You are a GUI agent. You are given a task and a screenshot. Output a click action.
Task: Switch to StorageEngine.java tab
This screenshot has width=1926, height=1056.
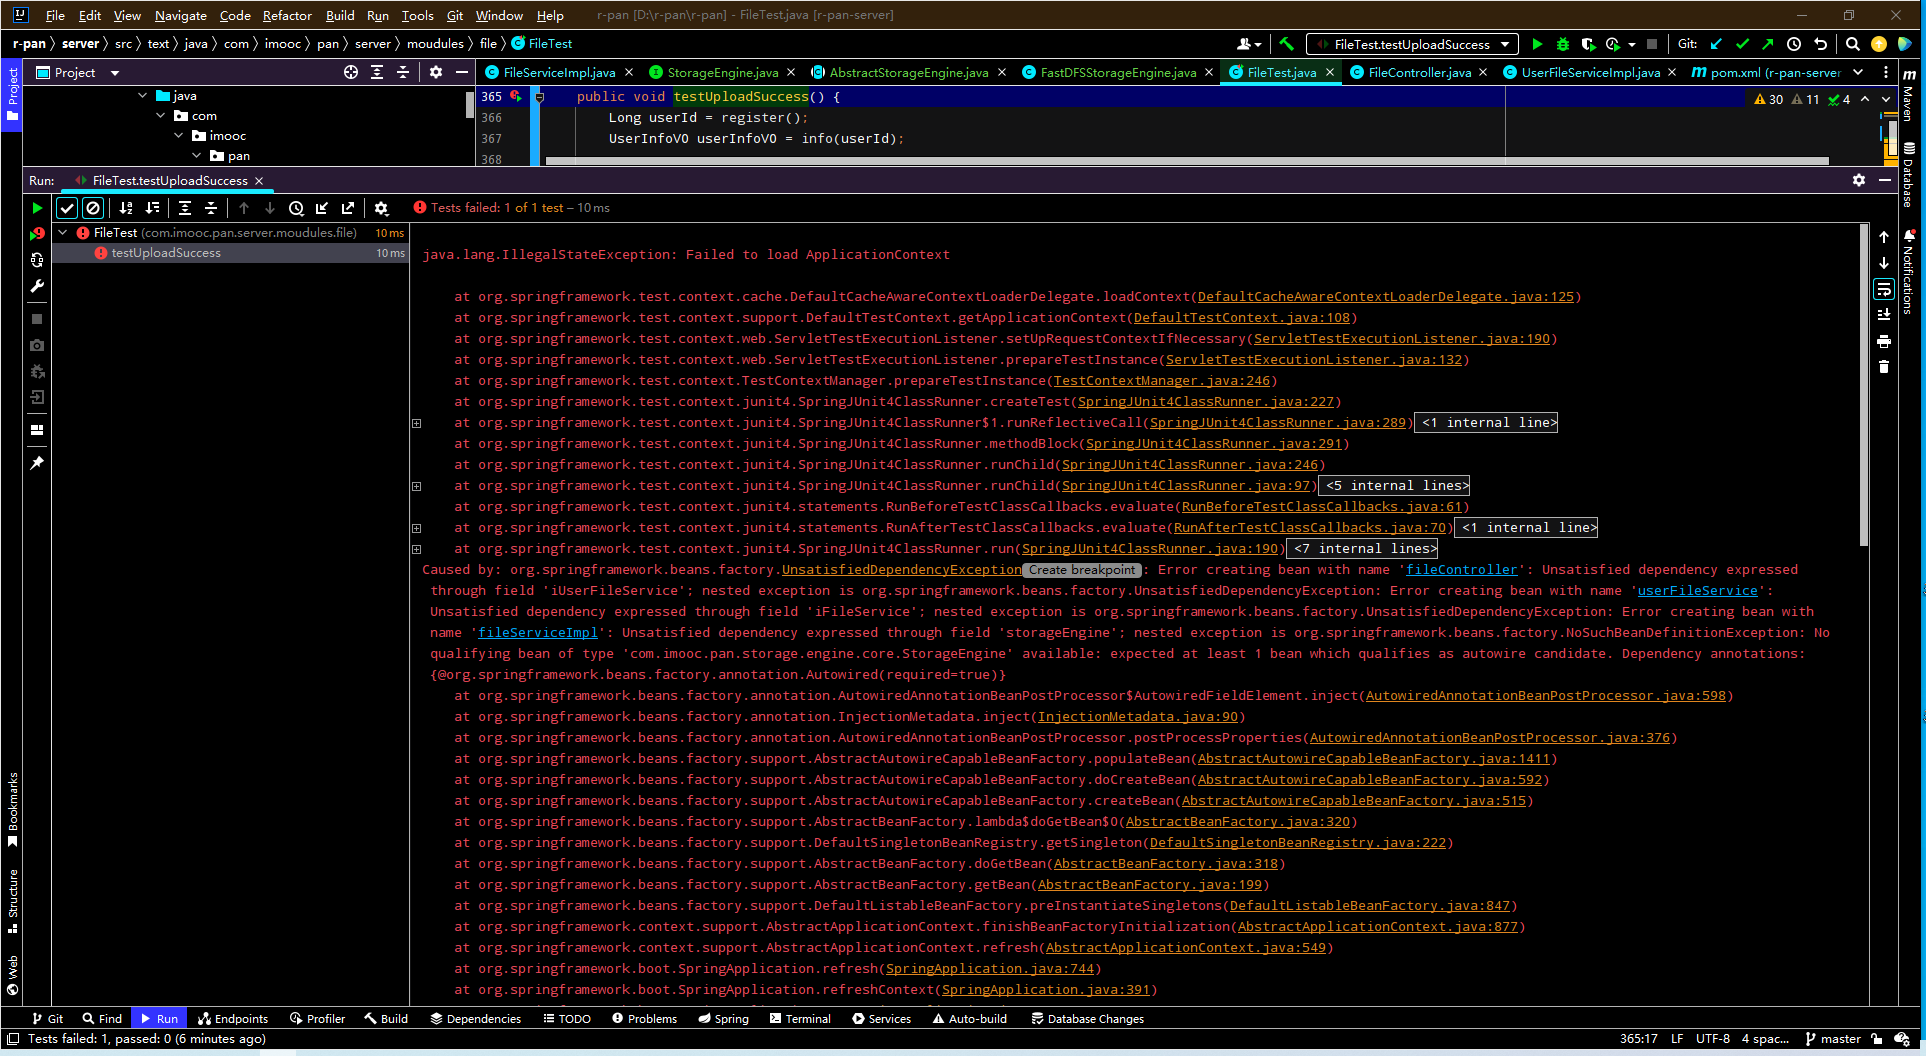[x=722, y=72]
